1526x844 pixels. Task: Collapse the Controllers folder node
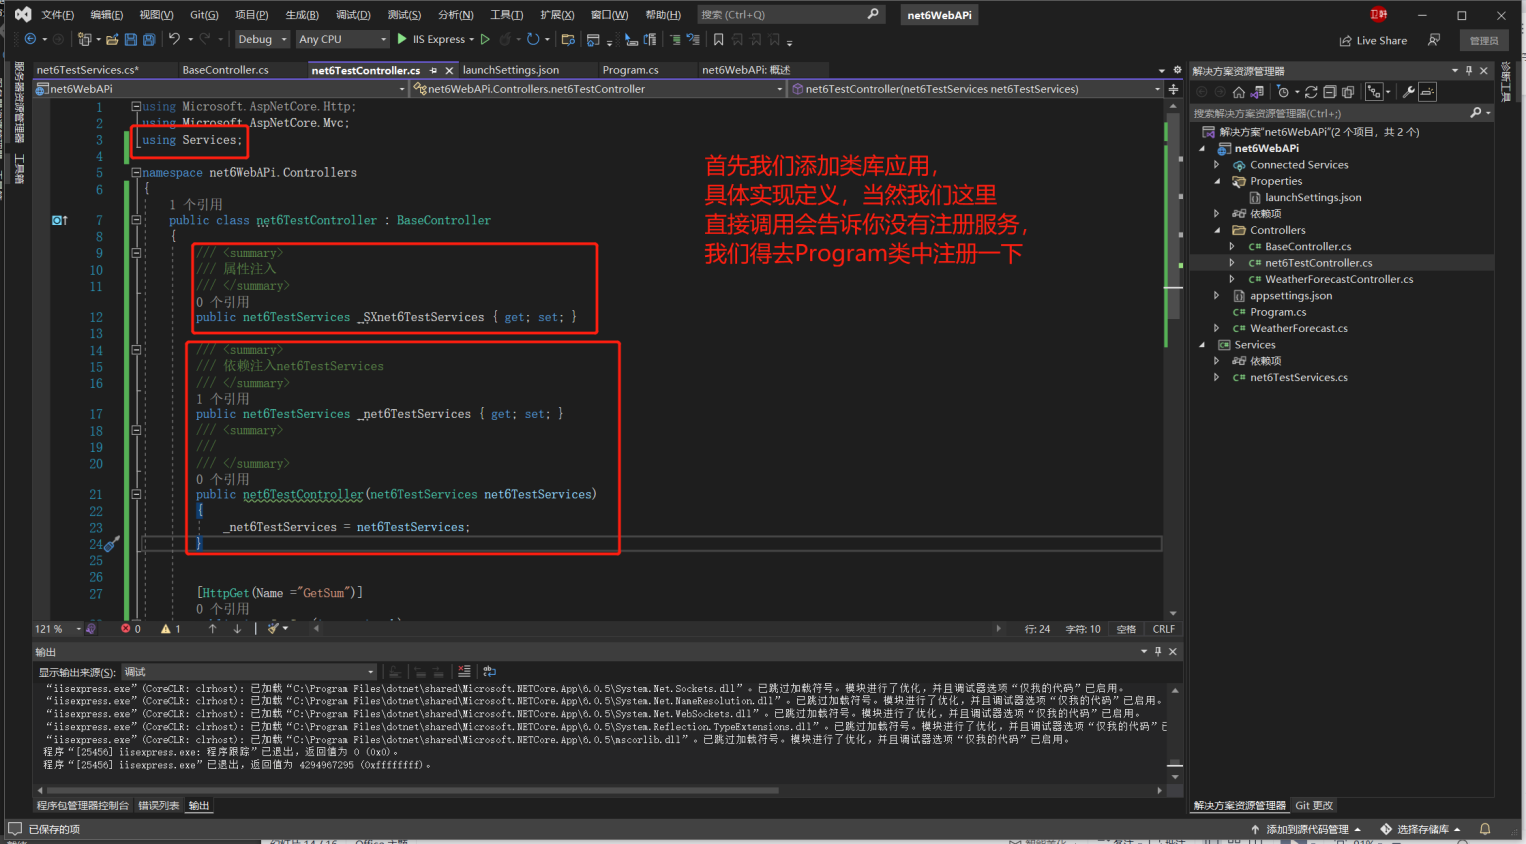tap(1217, 230)
